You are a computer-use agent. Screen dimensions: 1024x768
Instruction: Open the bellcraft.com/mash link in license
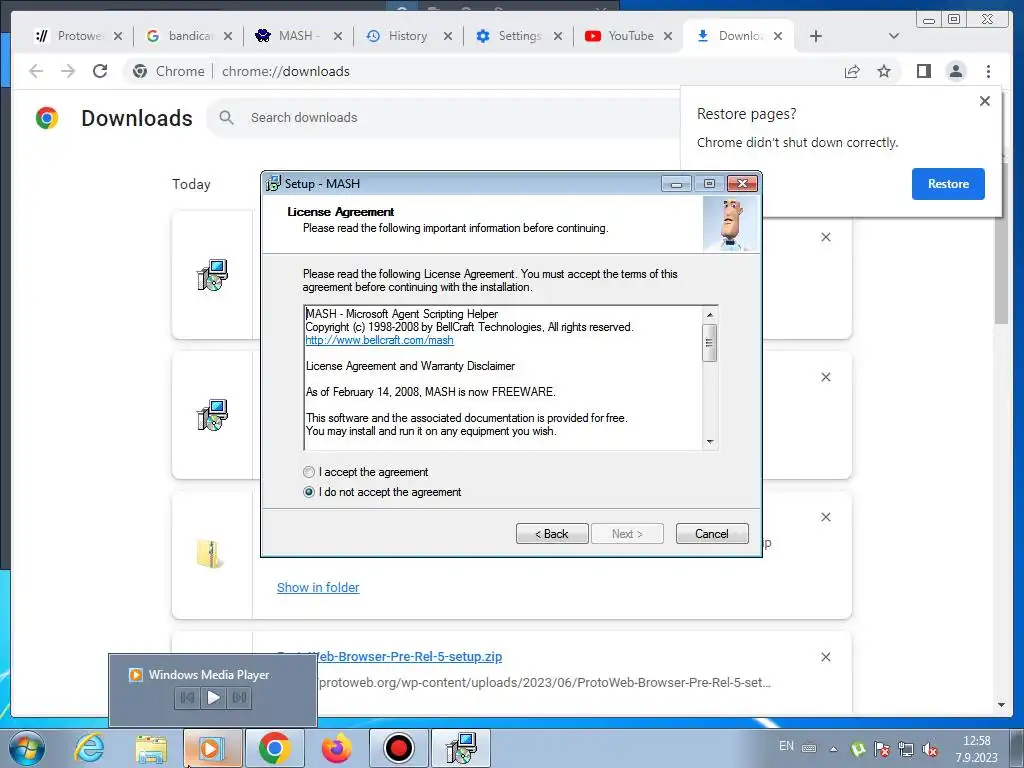click(x=379, y=340)
